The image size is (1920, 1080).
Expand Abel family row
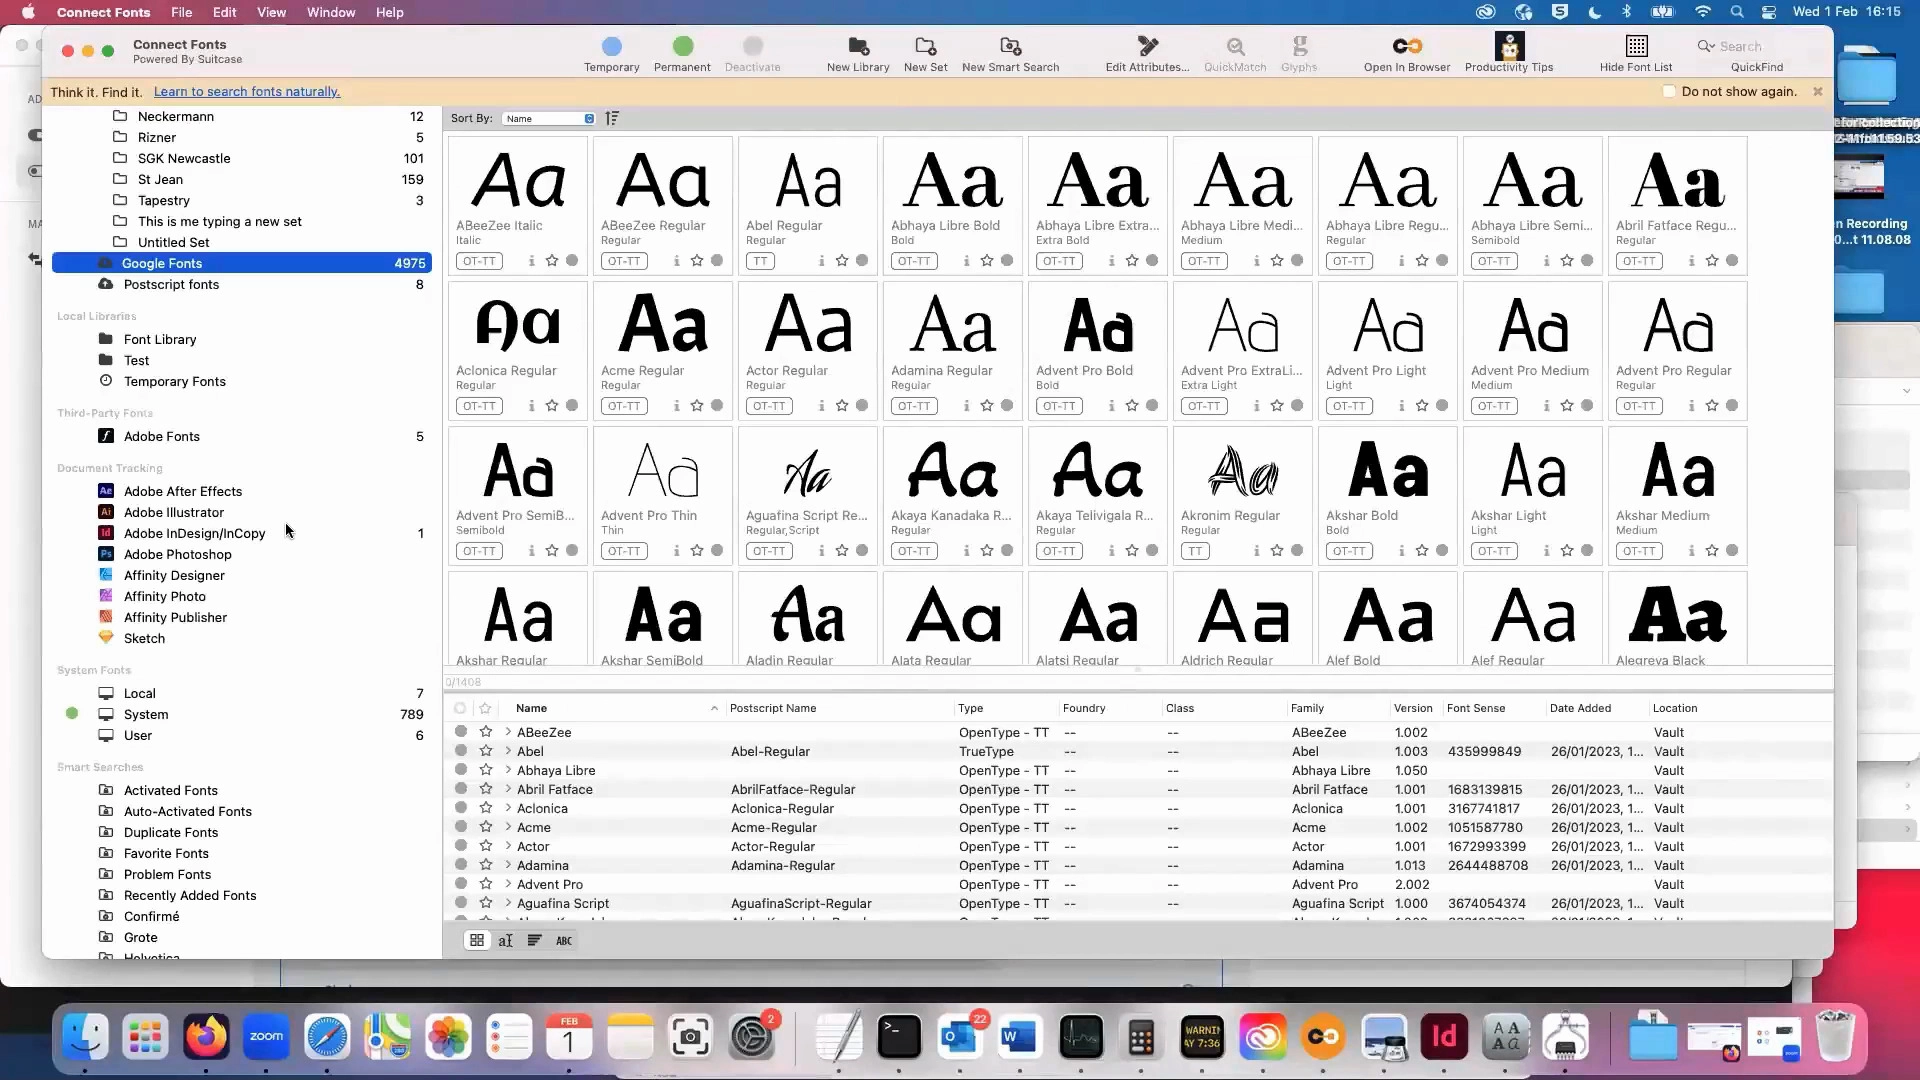tap(508, 751)
